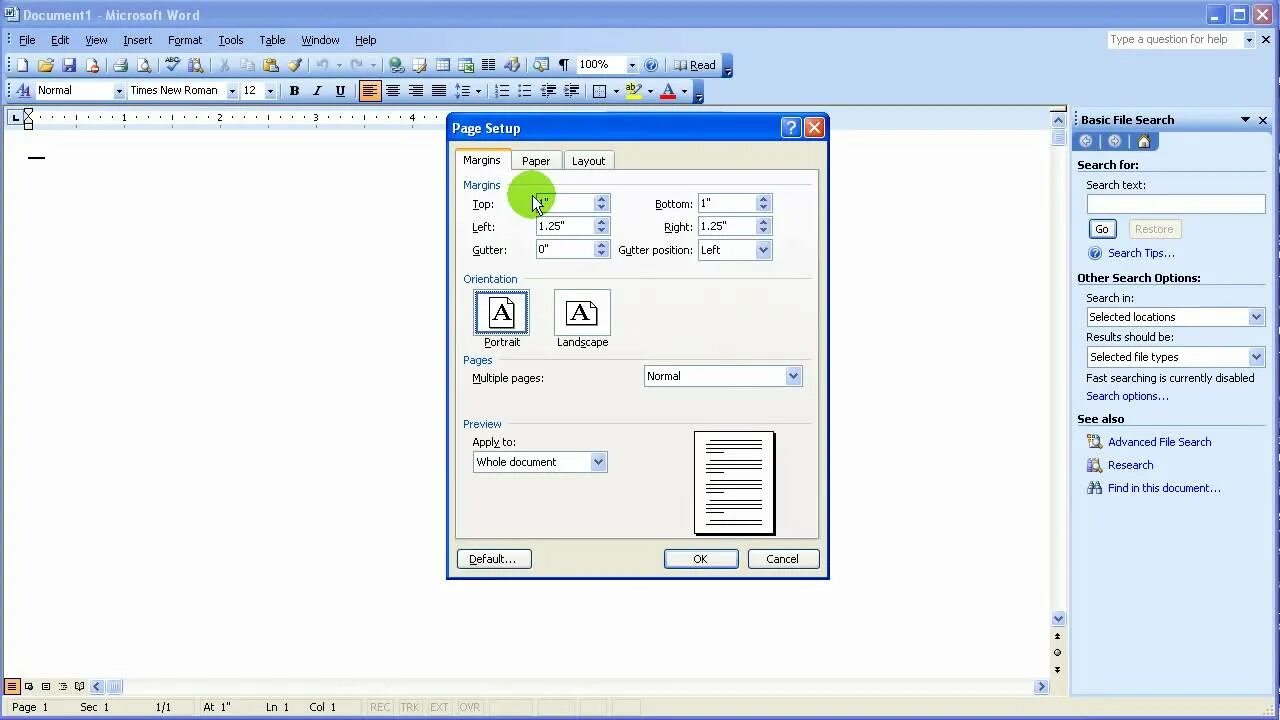Open the Table menu
The width and height of the screenshot is (1280, 720).
click(x=272, y=40)
